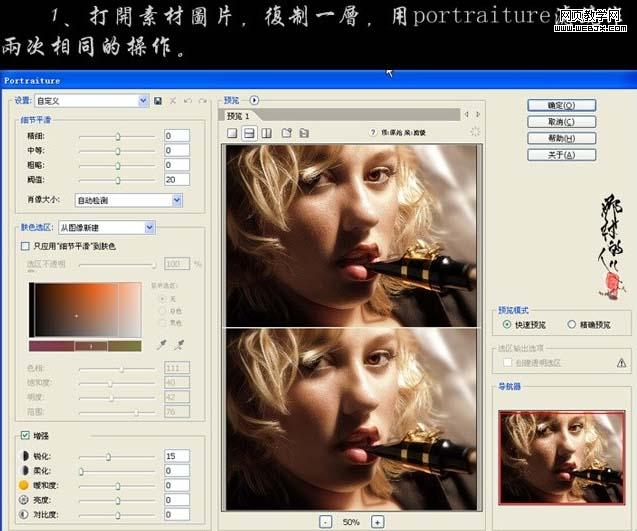The image size is (637, 531).
Task: Select second mask display radio option
Action: click(x=162, y=311)
